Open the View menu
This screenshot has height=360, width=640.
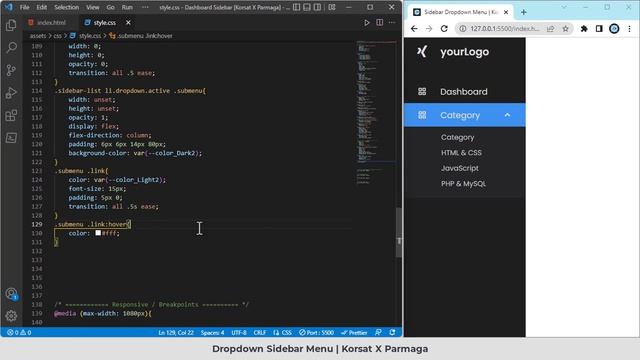93,7
